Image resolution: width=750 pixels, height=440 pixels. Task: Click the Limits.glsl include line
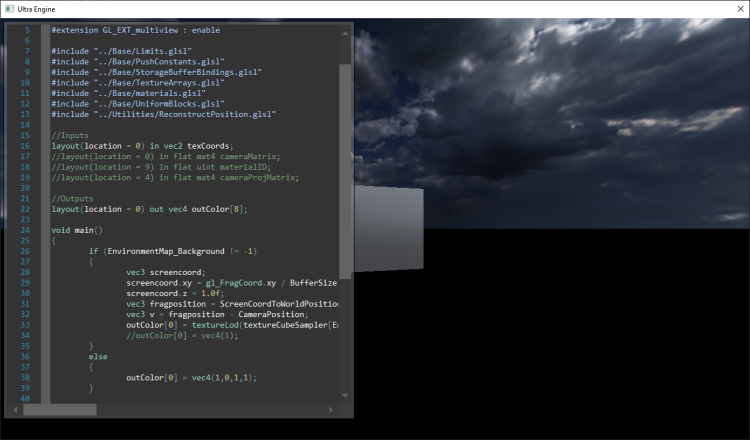[x=121, y=50]
